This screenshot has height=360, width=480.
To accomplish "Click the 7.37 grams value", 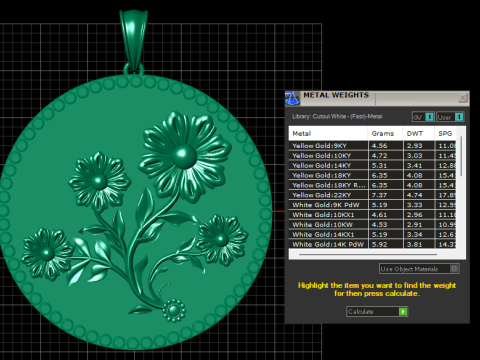I will pyautogui.click(x=379, y=195).
